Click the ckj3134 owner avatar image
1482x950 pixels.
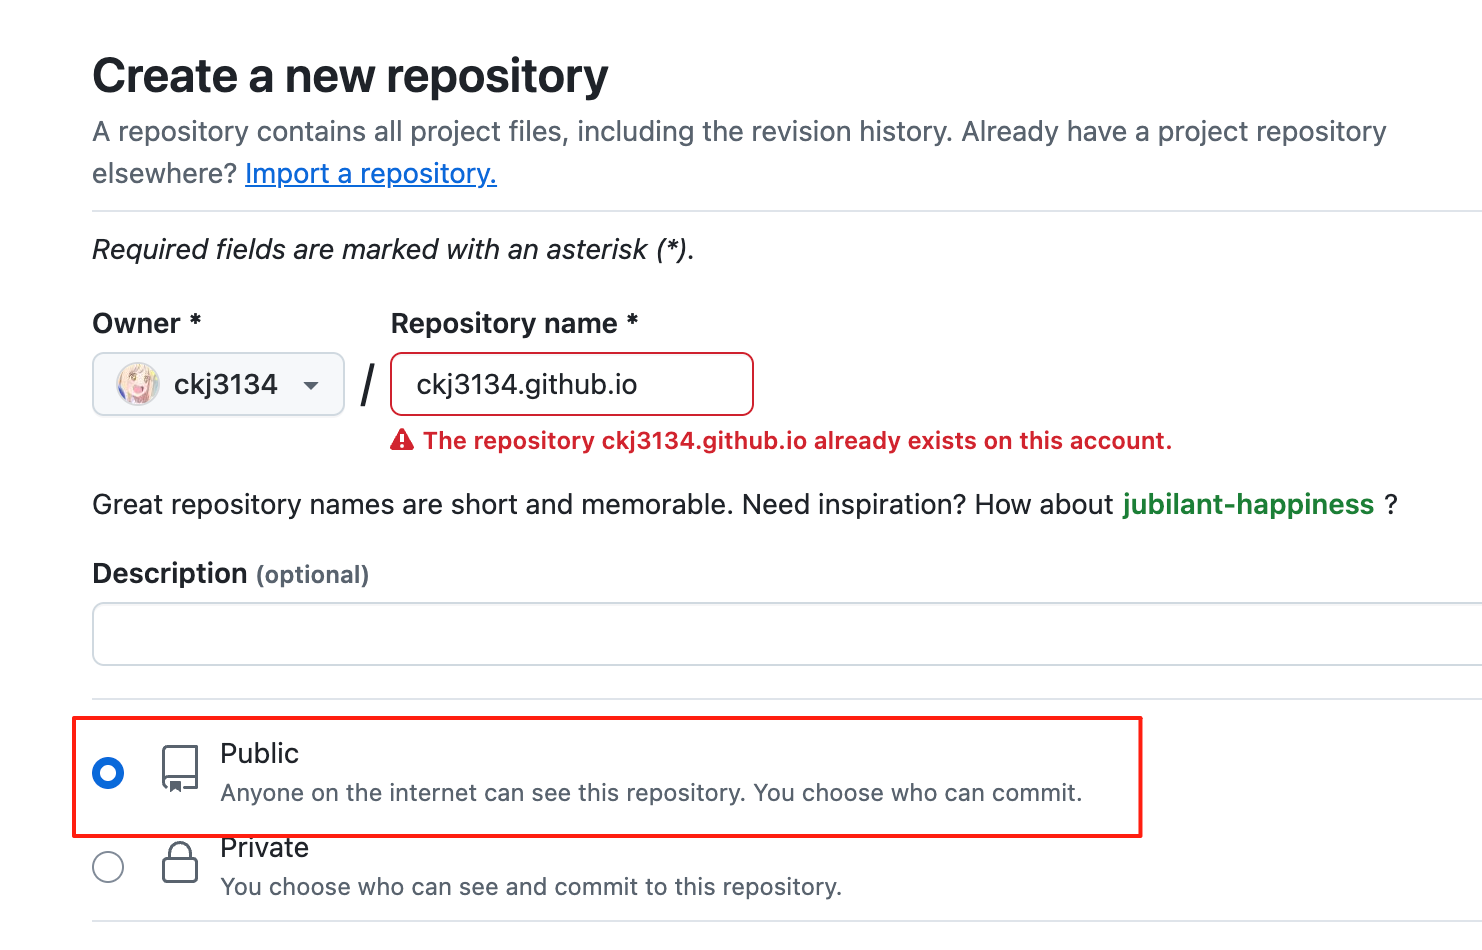(x=138, y=384)
